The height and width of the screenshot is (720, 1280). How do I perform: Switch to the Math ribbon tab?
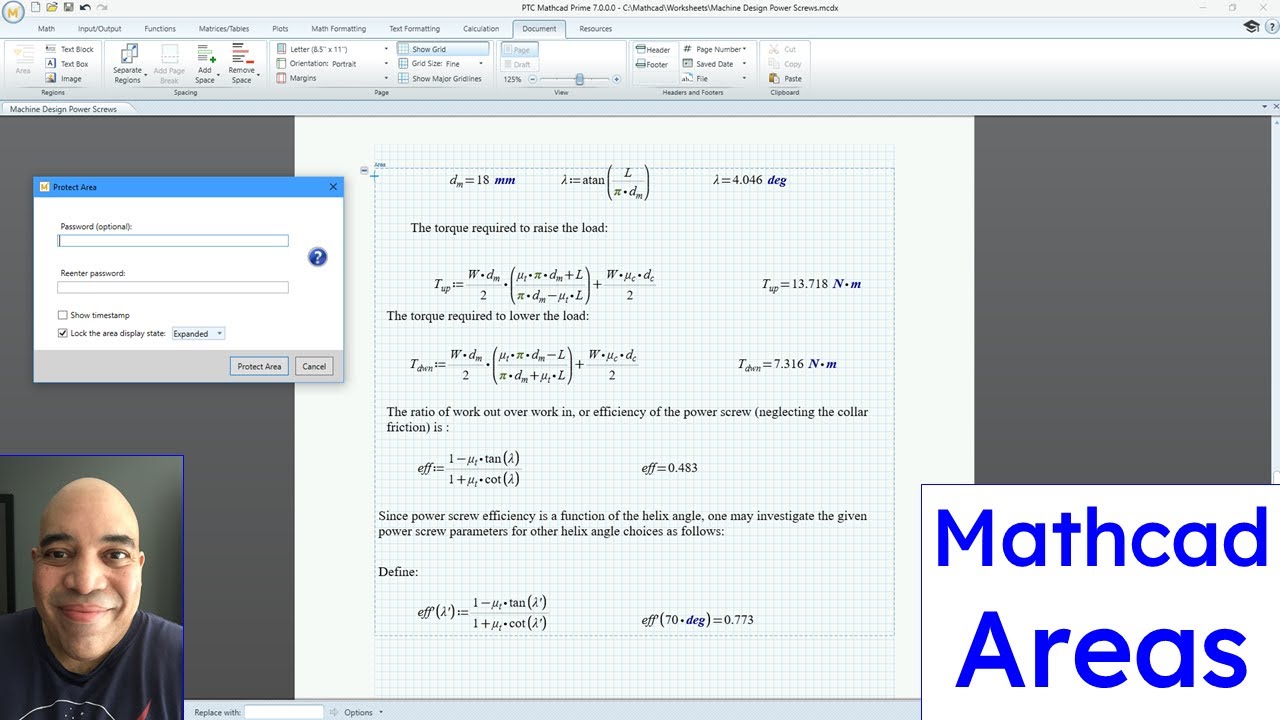[46, 28]
